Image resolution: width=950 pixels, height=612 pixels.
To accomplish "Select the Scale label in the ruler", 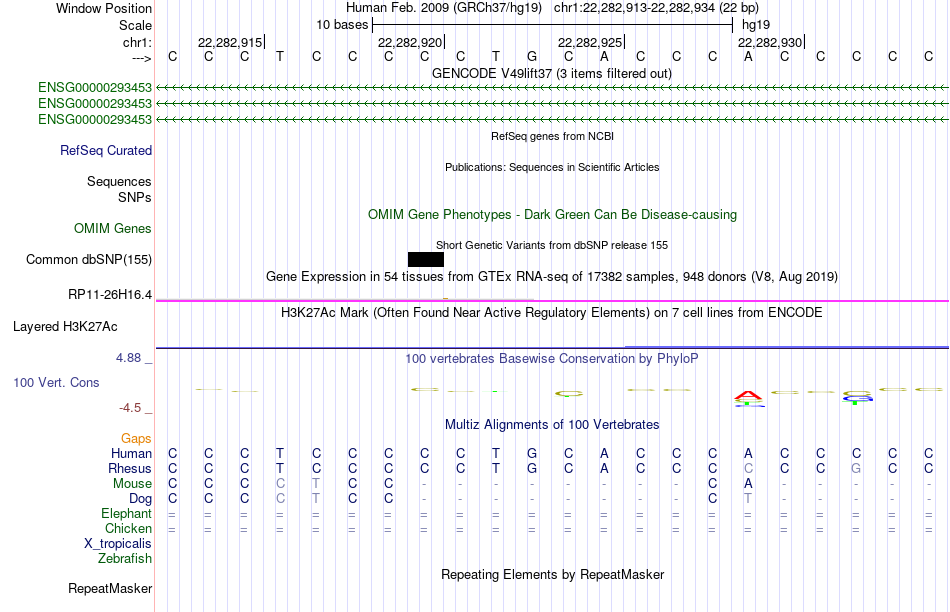I will 135,25.
